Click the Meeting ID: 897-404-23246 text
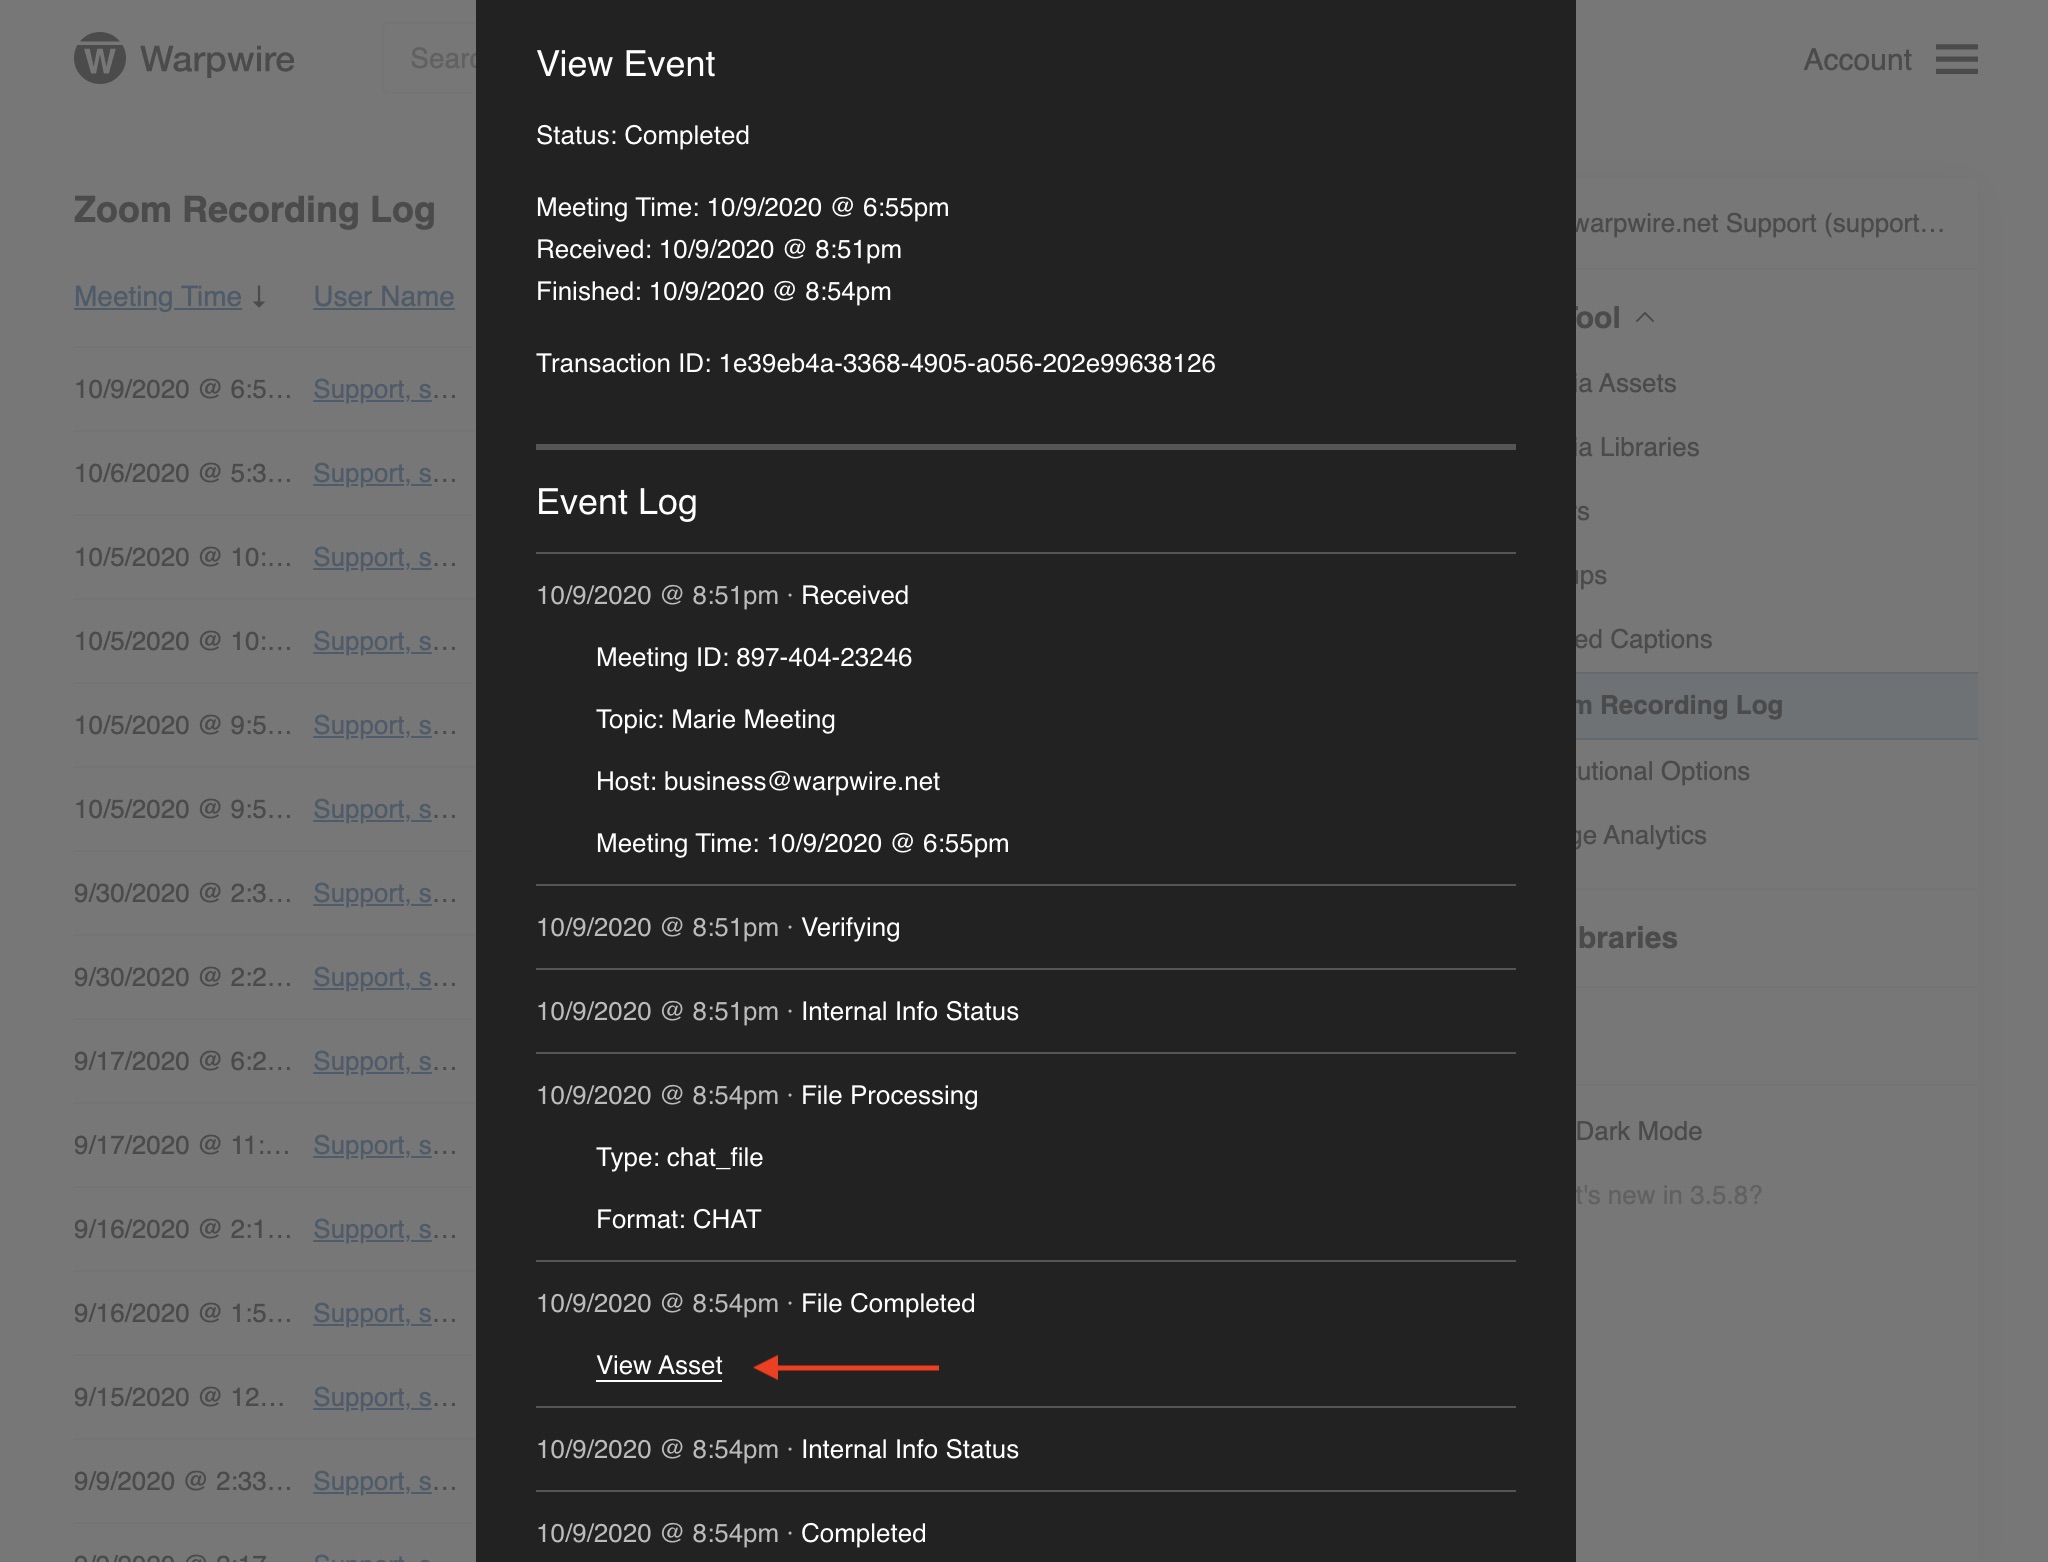 754,657
